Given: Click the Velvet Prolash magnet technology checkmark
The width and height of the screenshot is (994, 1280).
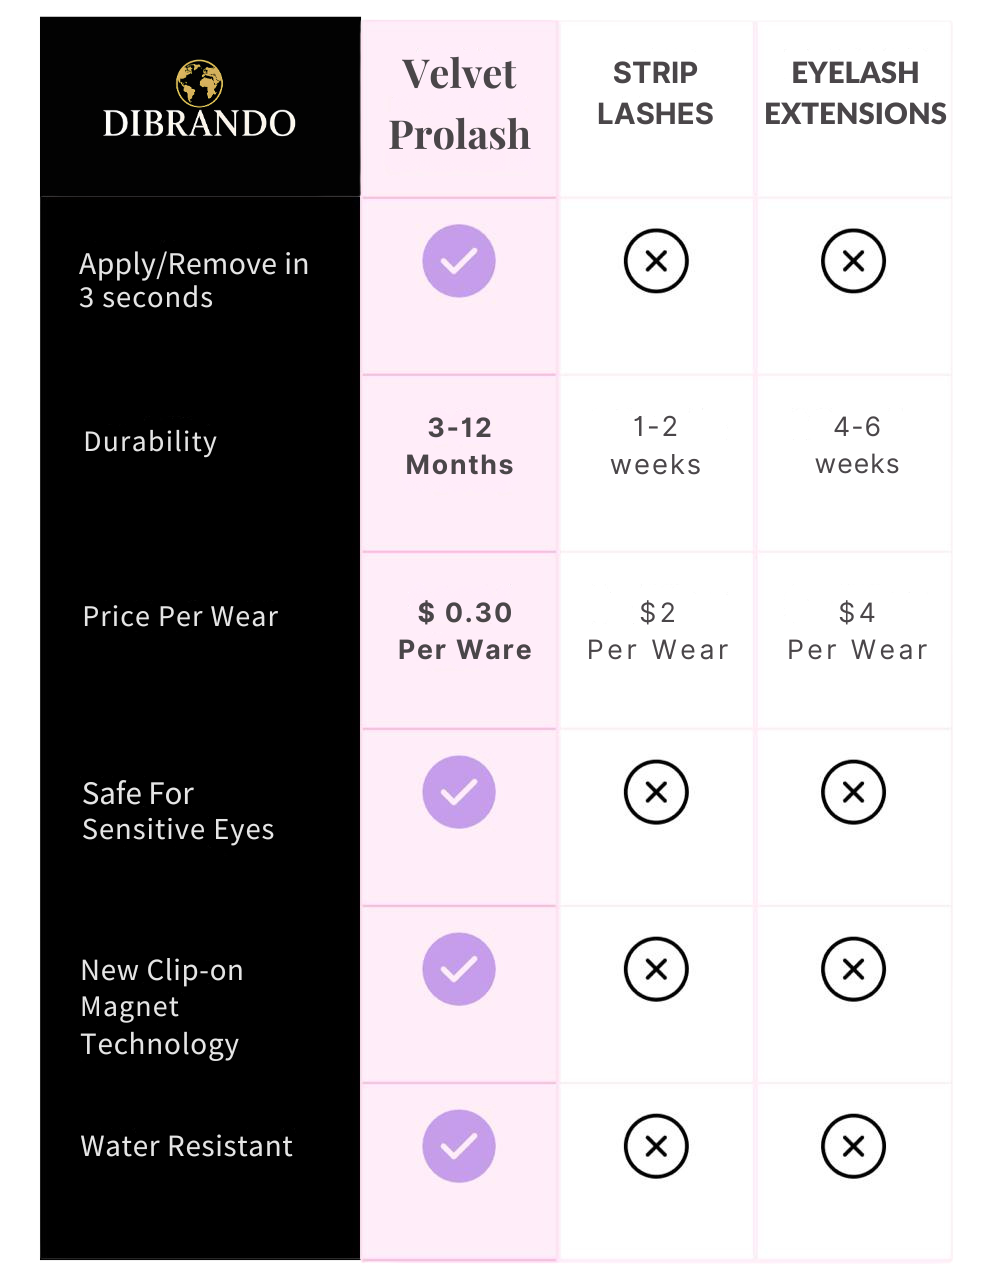Looking at the screenshot, I should [x=459, y=969].
